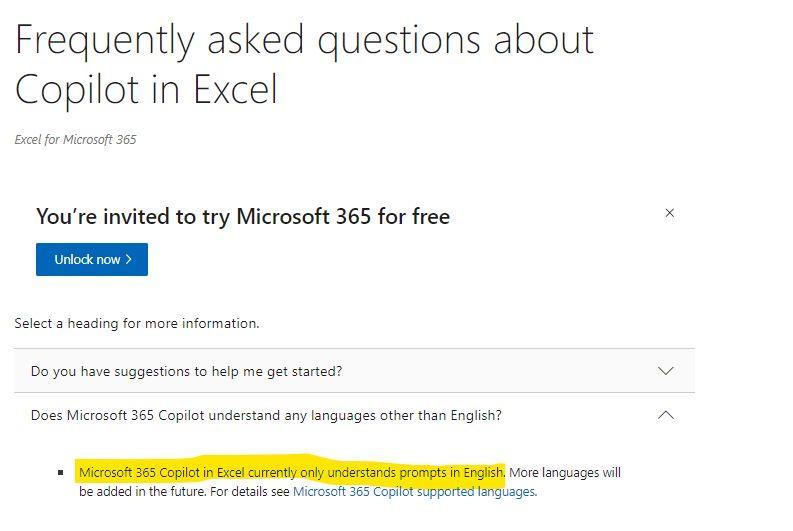Screen dimensions: 793x531
Task: Click the bullet marker beside the highlighted answer
Action: (62, 472)
